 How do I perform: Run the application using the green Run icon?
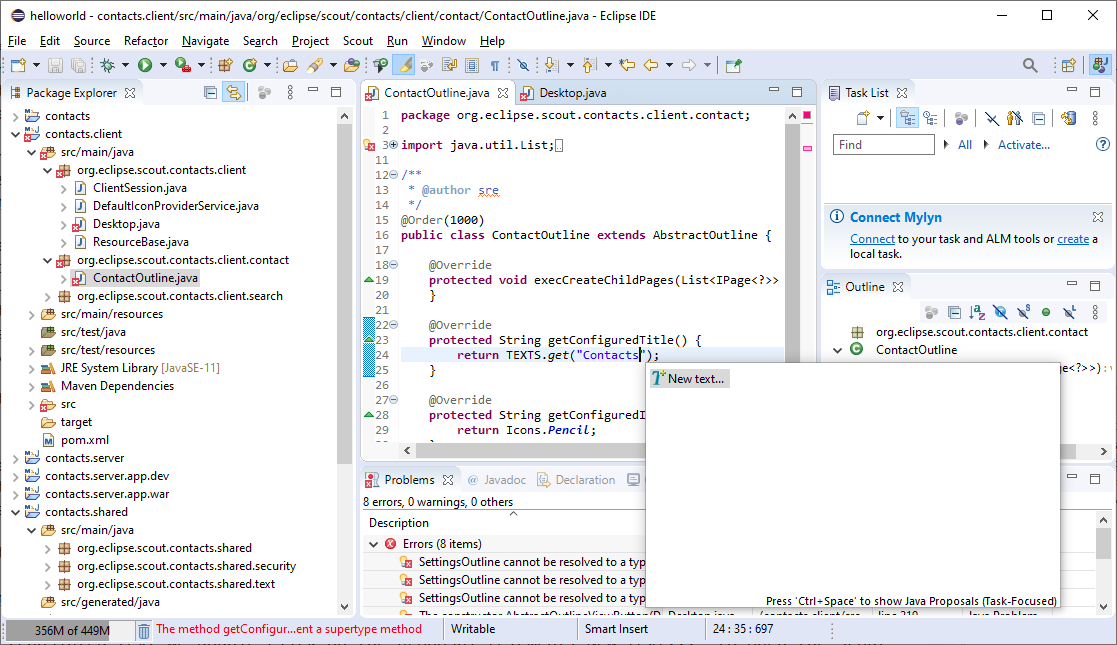pyautogui.click(x=144, y=65)
